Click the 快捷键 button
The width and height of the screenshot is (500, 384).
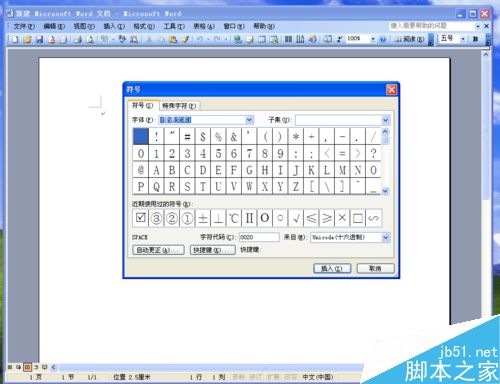(x=212, y=250)
